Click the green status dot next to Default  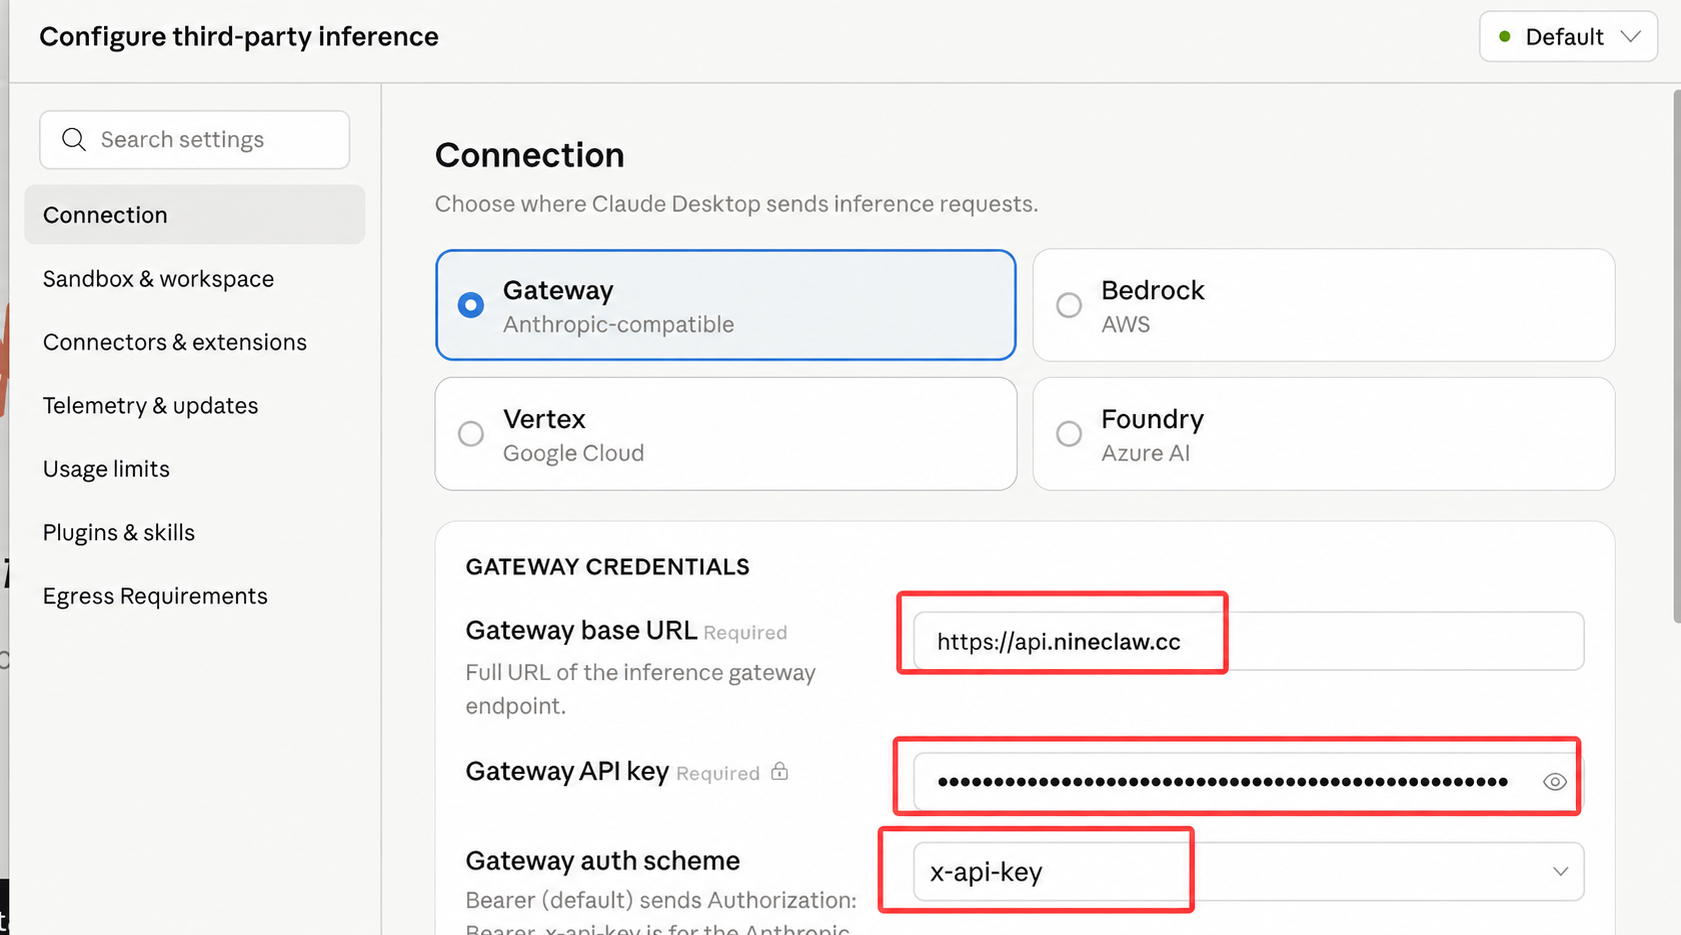coord(1504,37)
